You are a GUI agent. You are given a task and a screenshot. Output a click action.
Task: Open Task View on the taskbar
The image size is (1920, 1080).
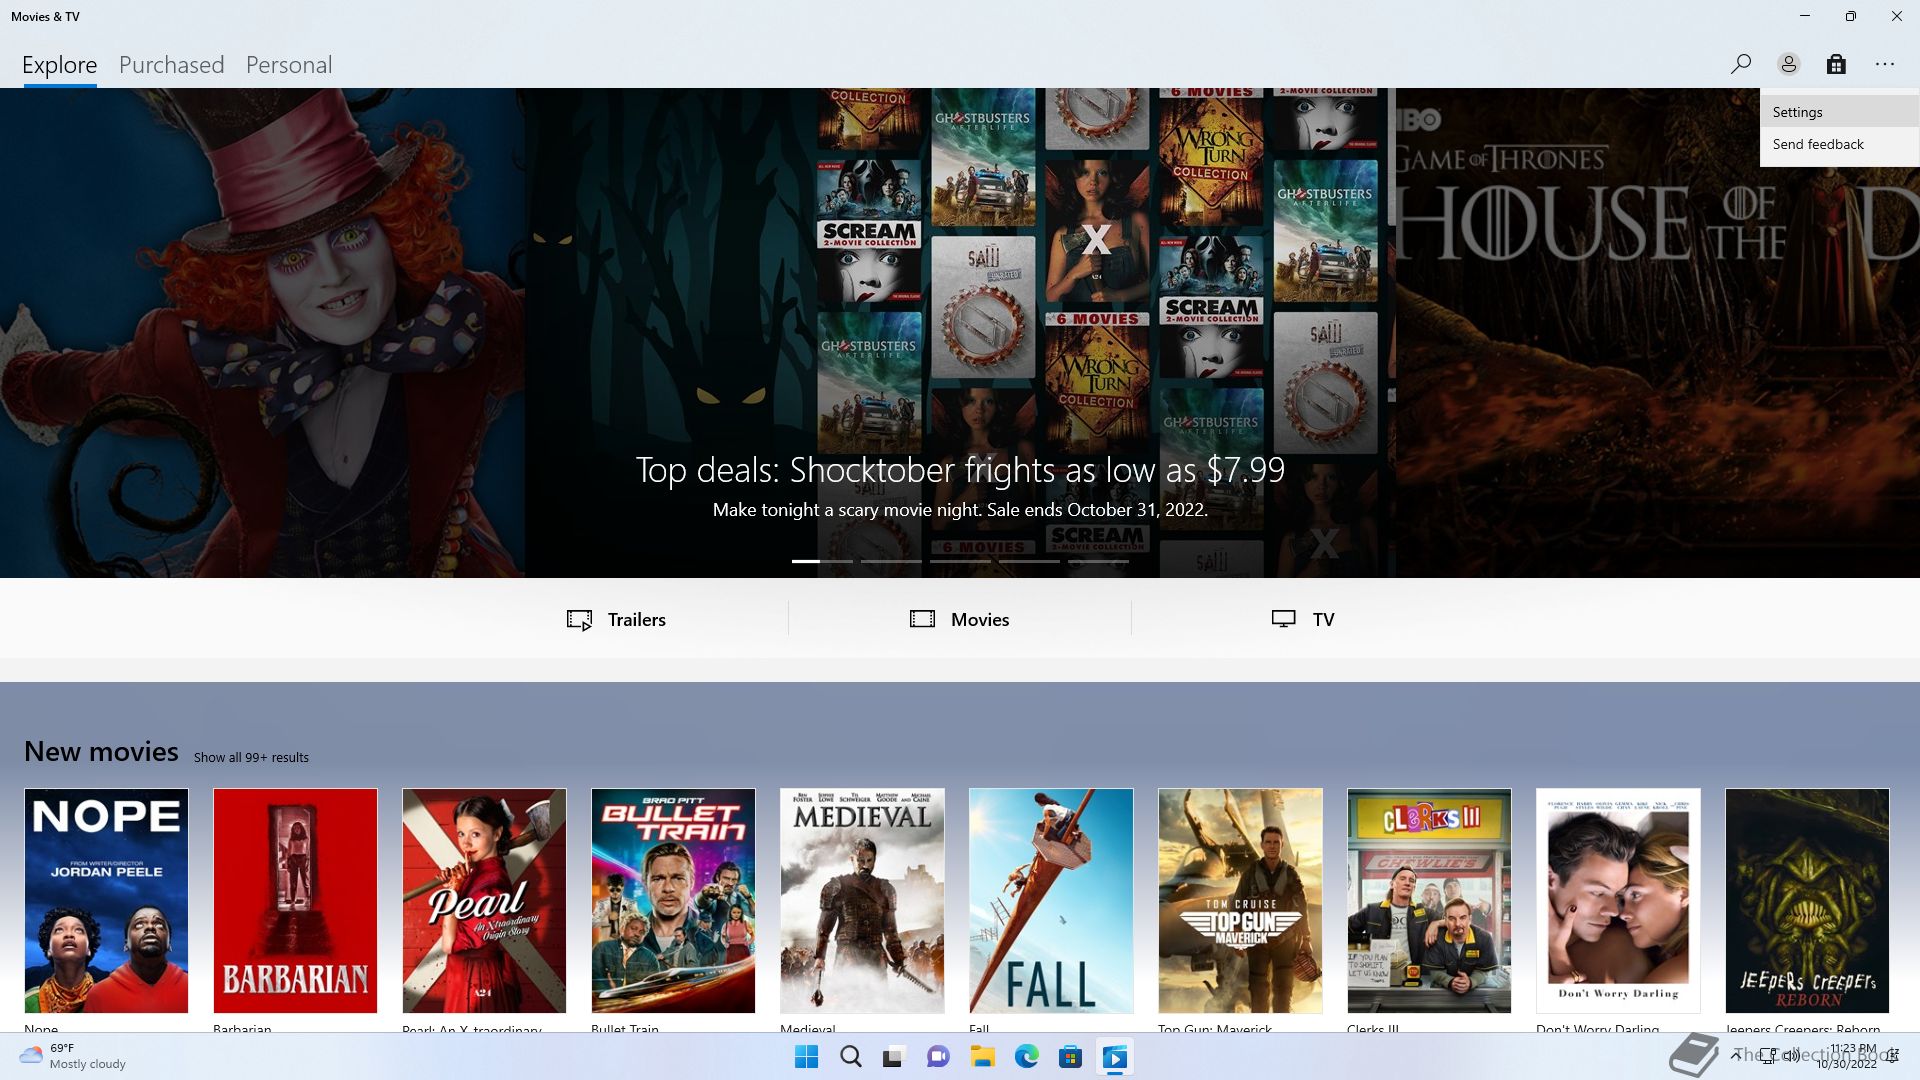pyautogui.click(x=894, y=1057)
